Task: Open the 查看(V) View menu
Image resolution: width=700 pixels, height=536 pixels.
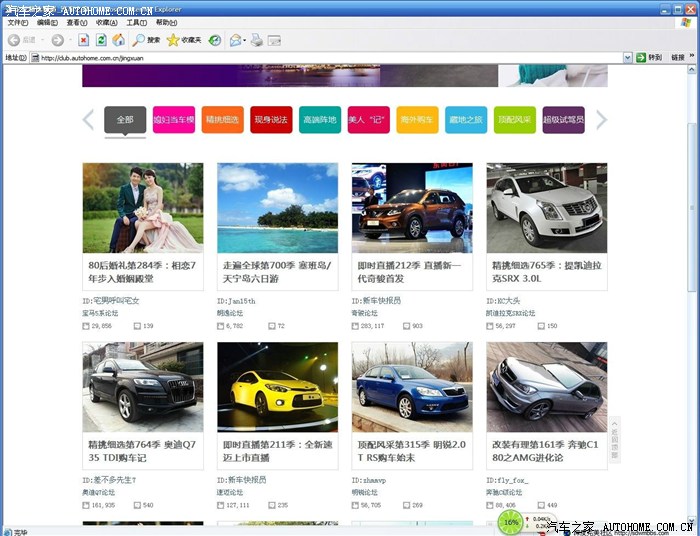Action: (76, 22)
